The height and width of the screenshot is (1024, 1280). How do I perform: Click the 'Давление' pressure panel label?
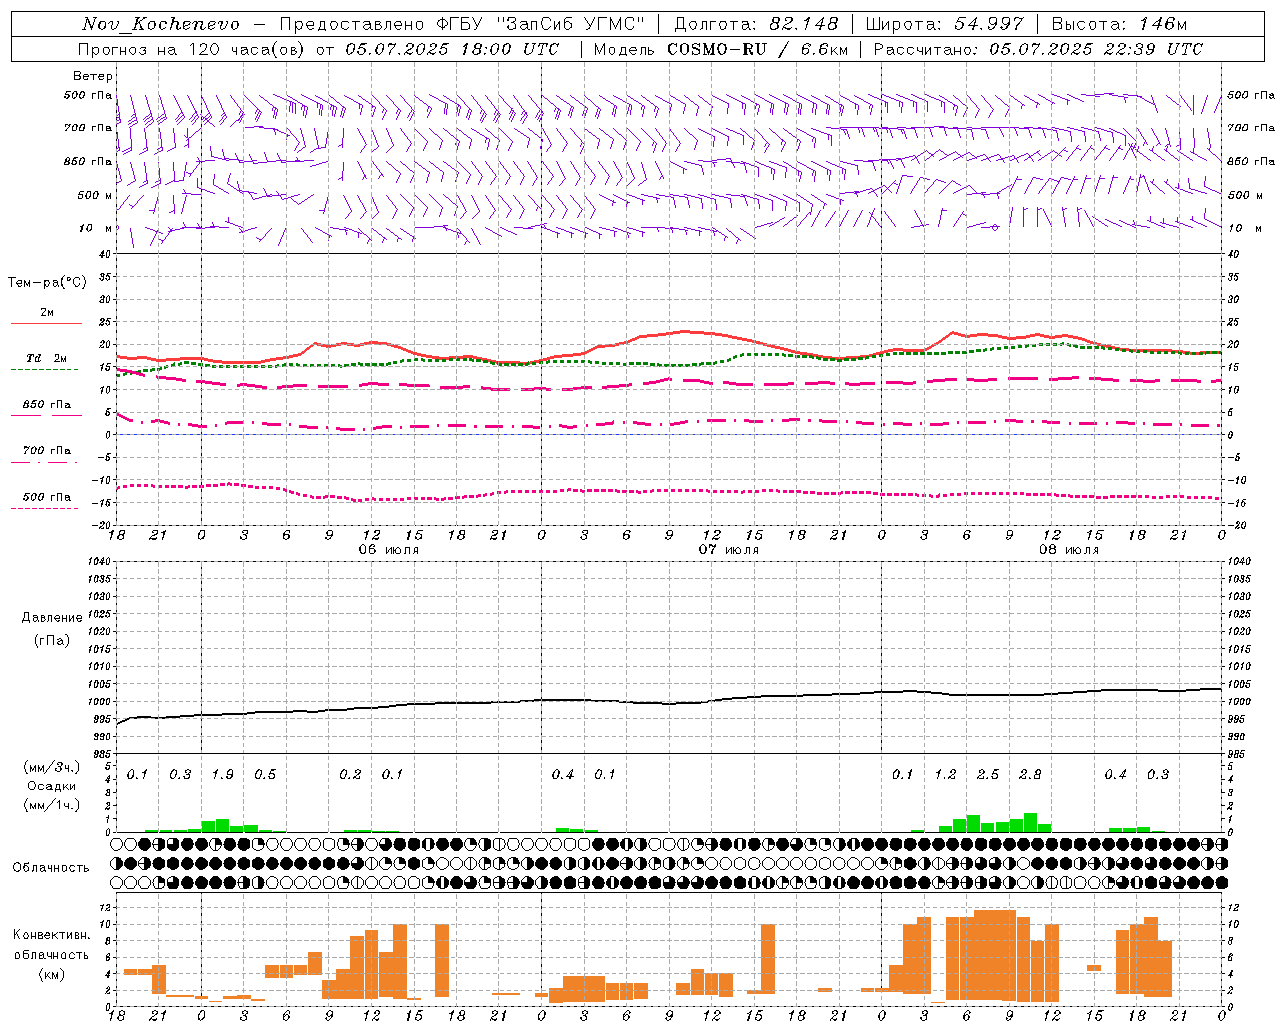52,618
